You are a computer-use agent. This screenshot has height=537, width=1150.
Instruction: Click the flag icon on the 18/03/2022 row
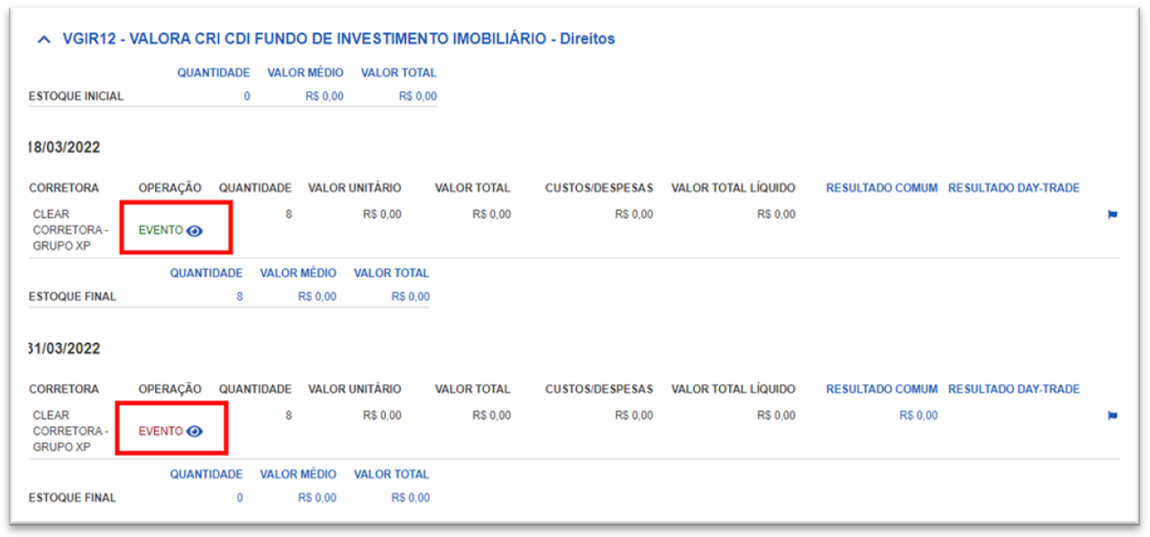1112,215
